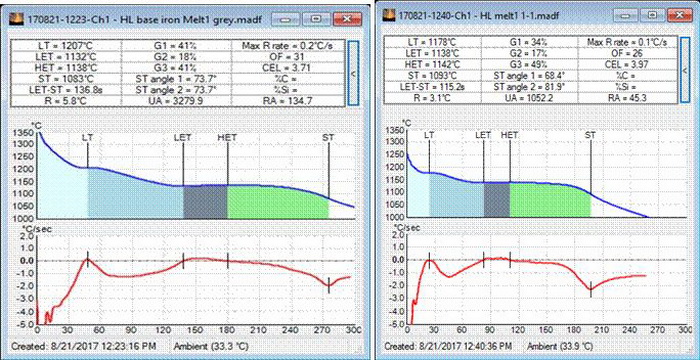This screenshot has width=700, height=360.
Task: Close the HL base iron Melt1 grey window
Action: (x=347, y=19)
